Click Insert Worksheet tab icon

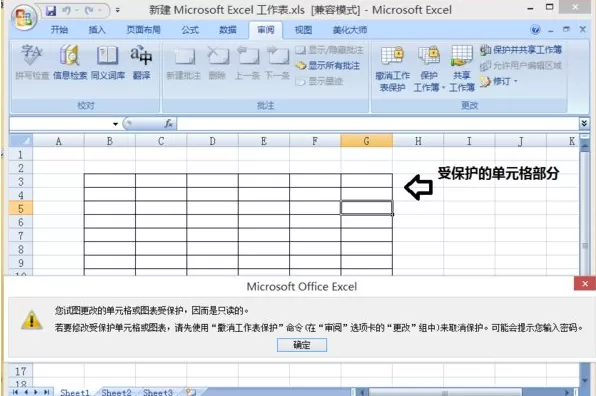(x=190, y=392)
